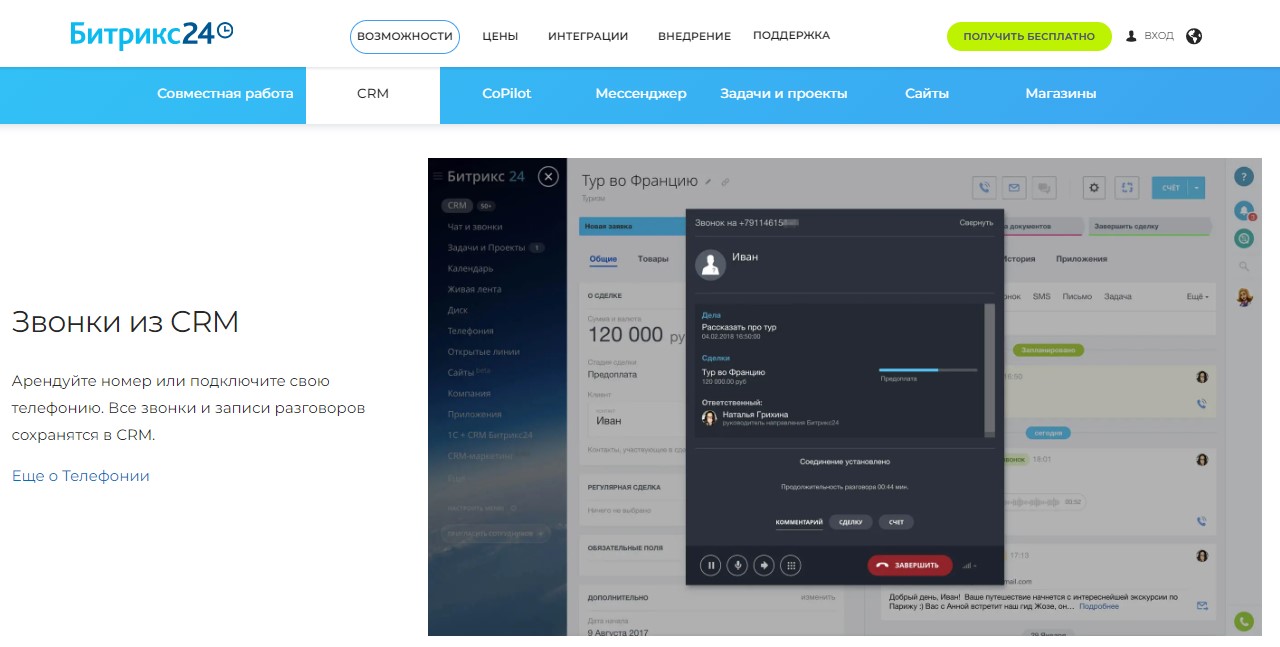Click the phone call icon in deal header
This screenshot has width=1280, height=647.
click(985, 187)
